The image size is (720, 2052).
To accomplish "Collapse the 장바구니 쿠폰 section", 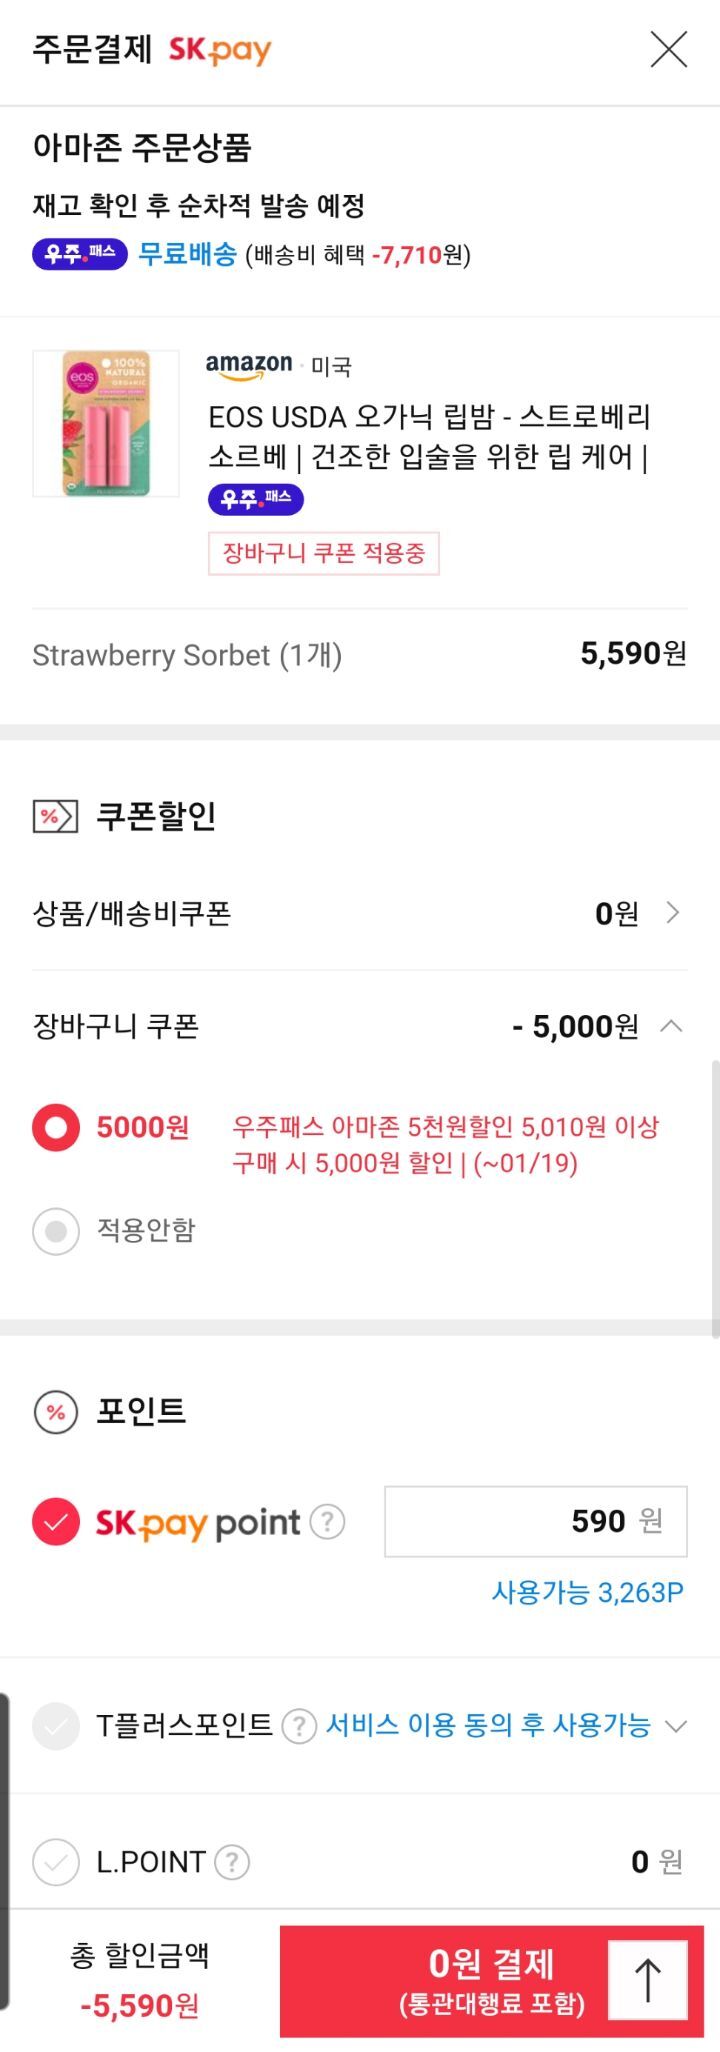I will [x=672, y=1026].
